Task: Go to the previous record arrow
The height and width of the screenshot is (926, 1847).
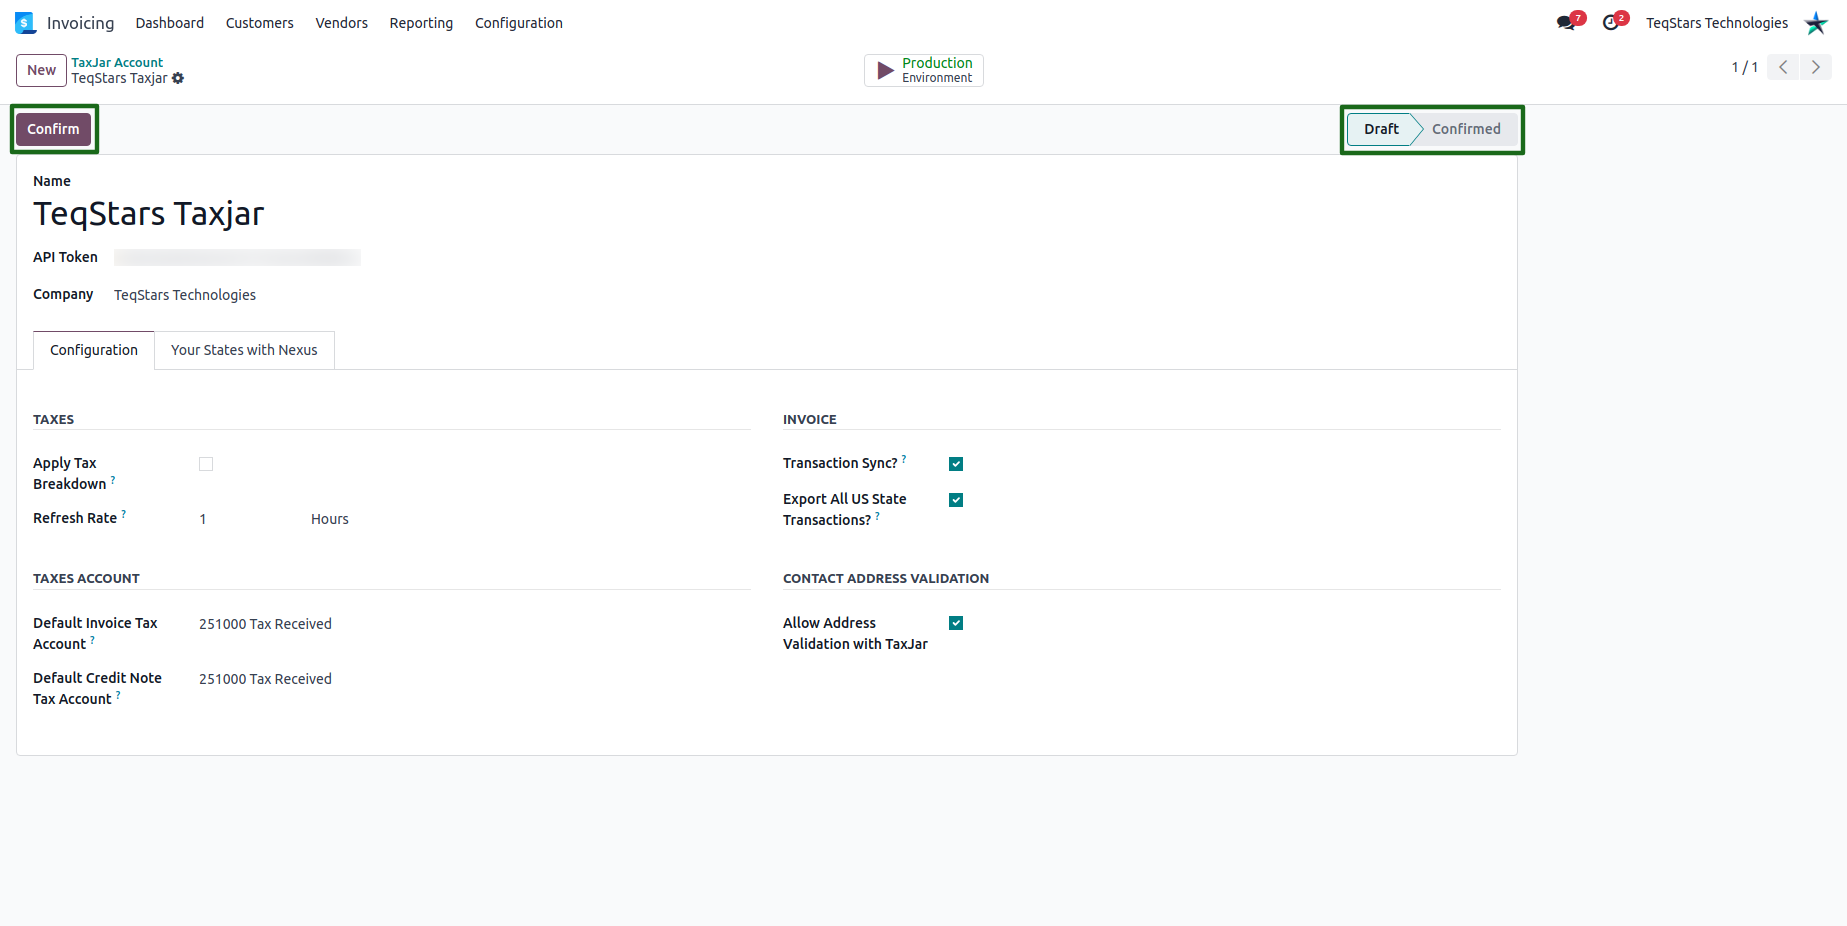Action: coord(1783,67)
